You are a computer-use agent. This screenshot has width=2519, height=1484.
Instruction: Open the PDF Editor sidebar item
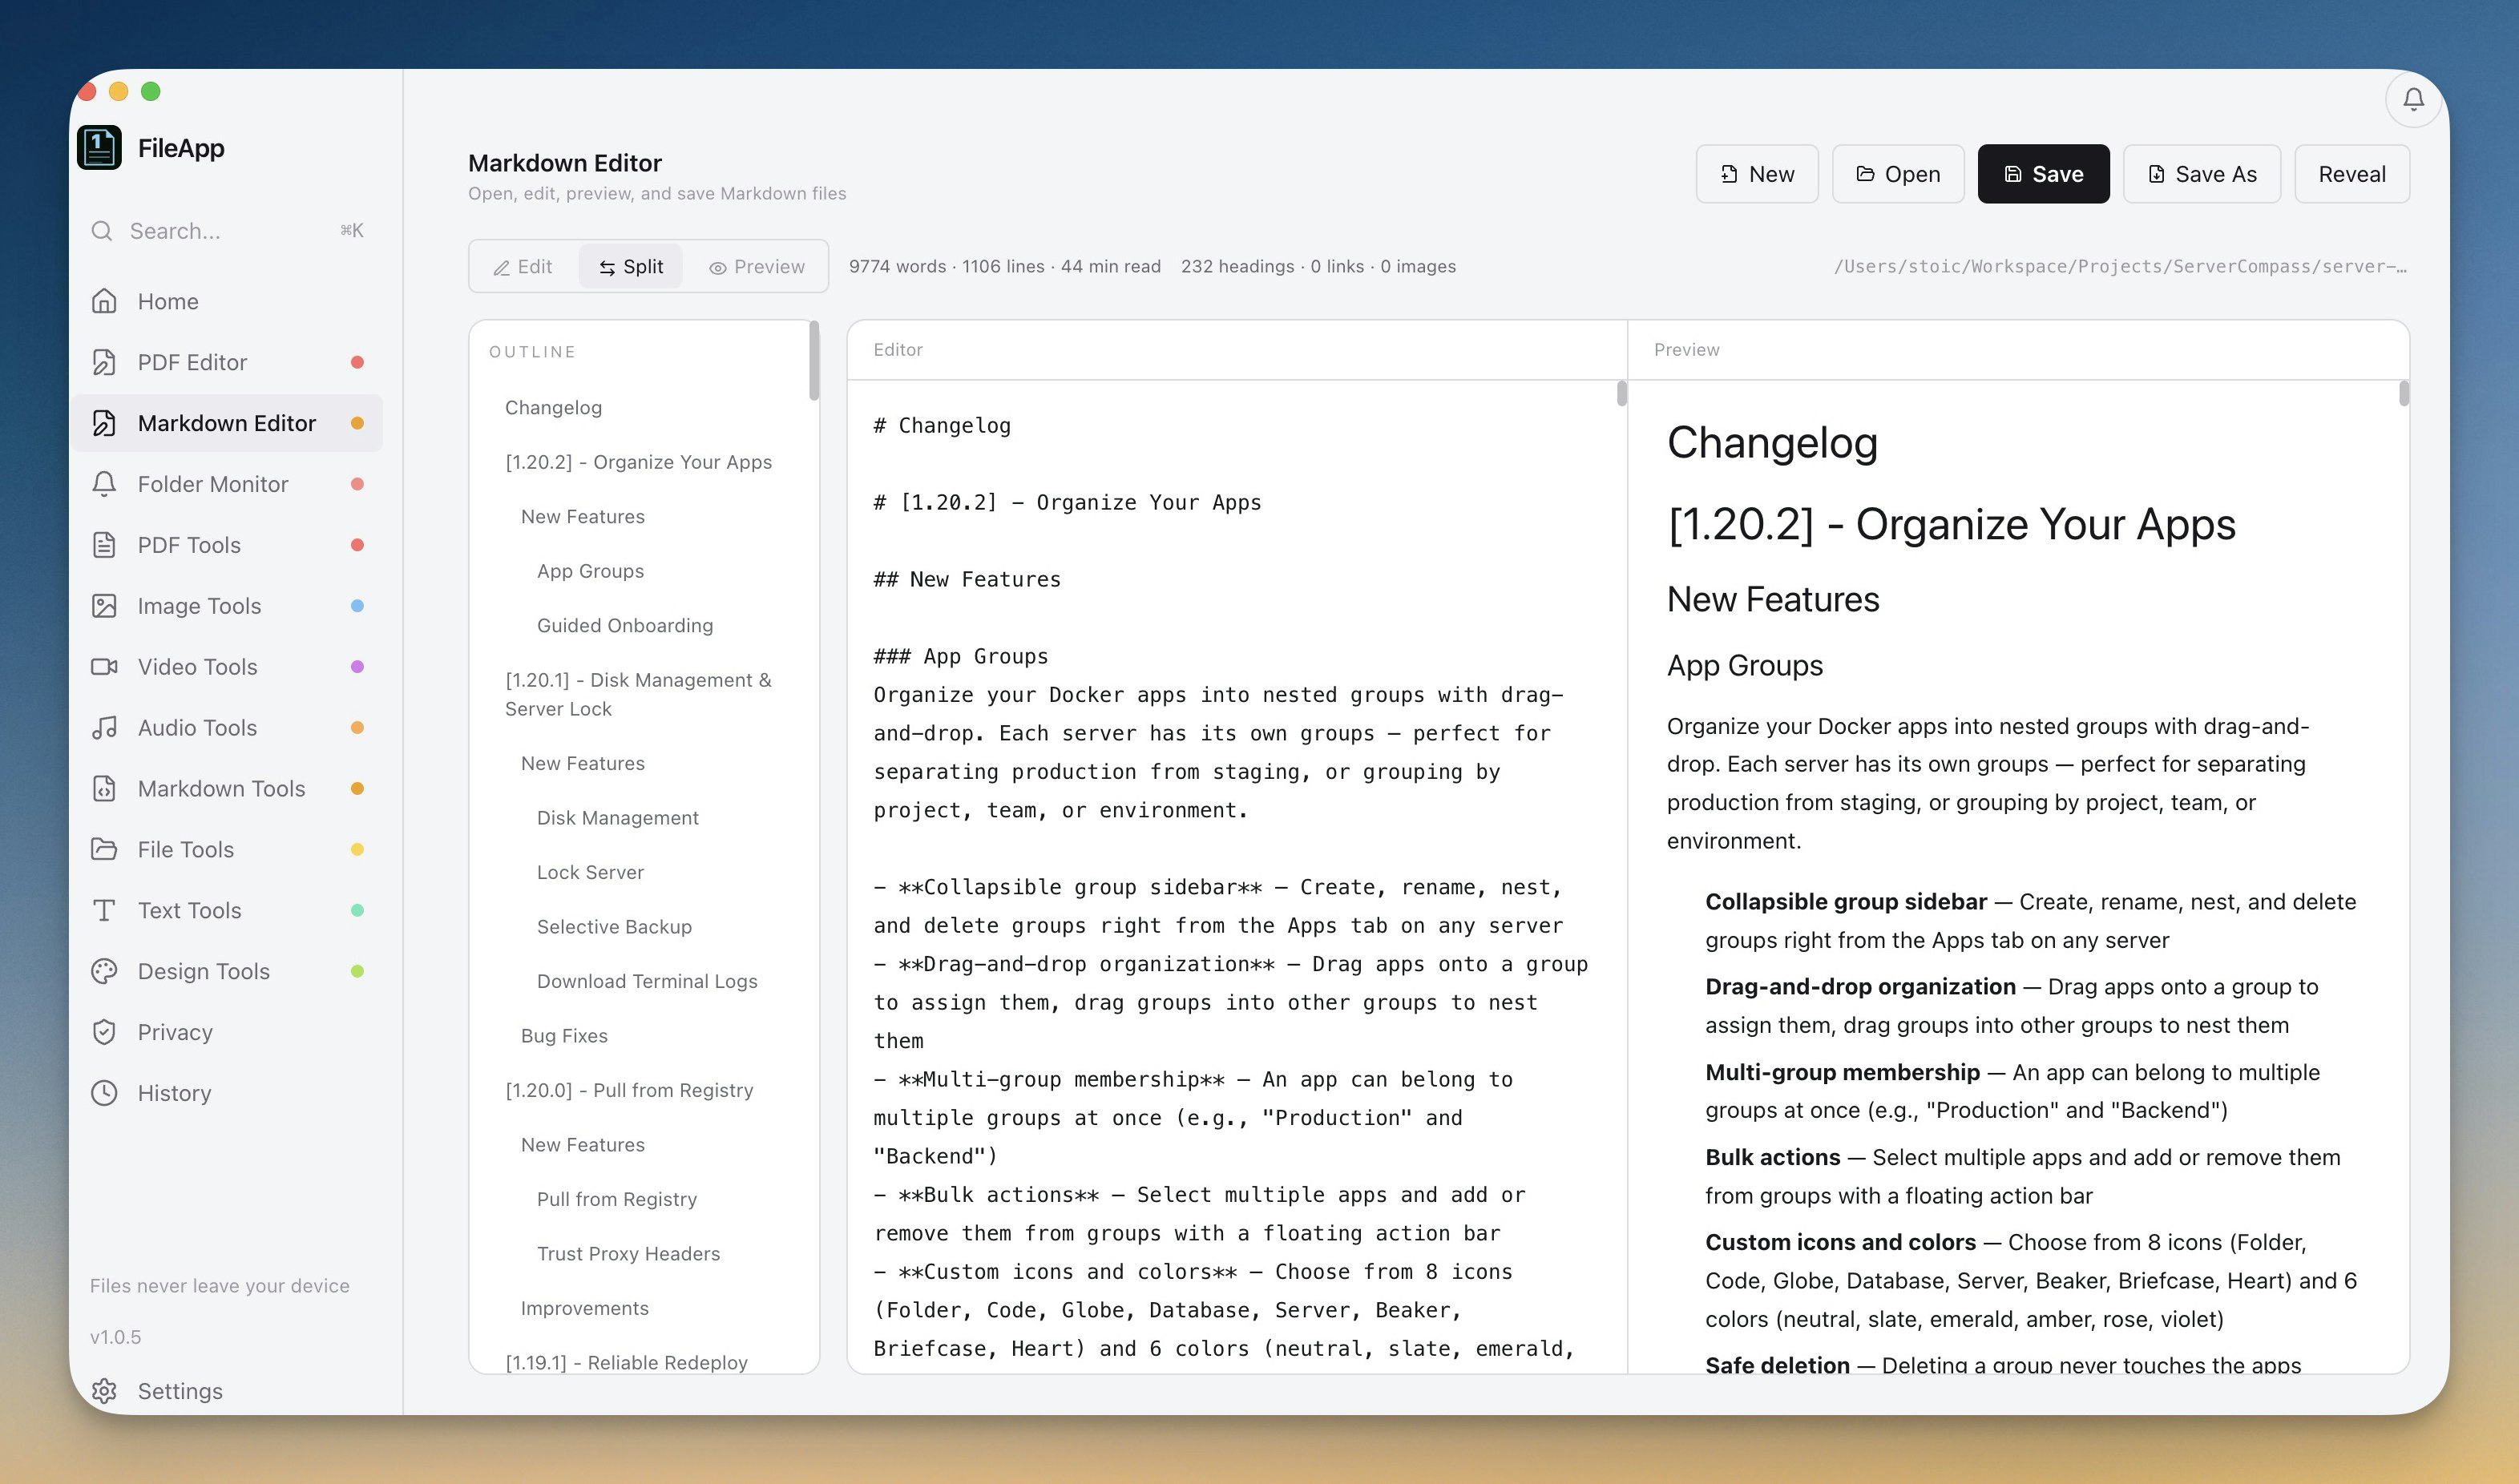click(192, 362)
